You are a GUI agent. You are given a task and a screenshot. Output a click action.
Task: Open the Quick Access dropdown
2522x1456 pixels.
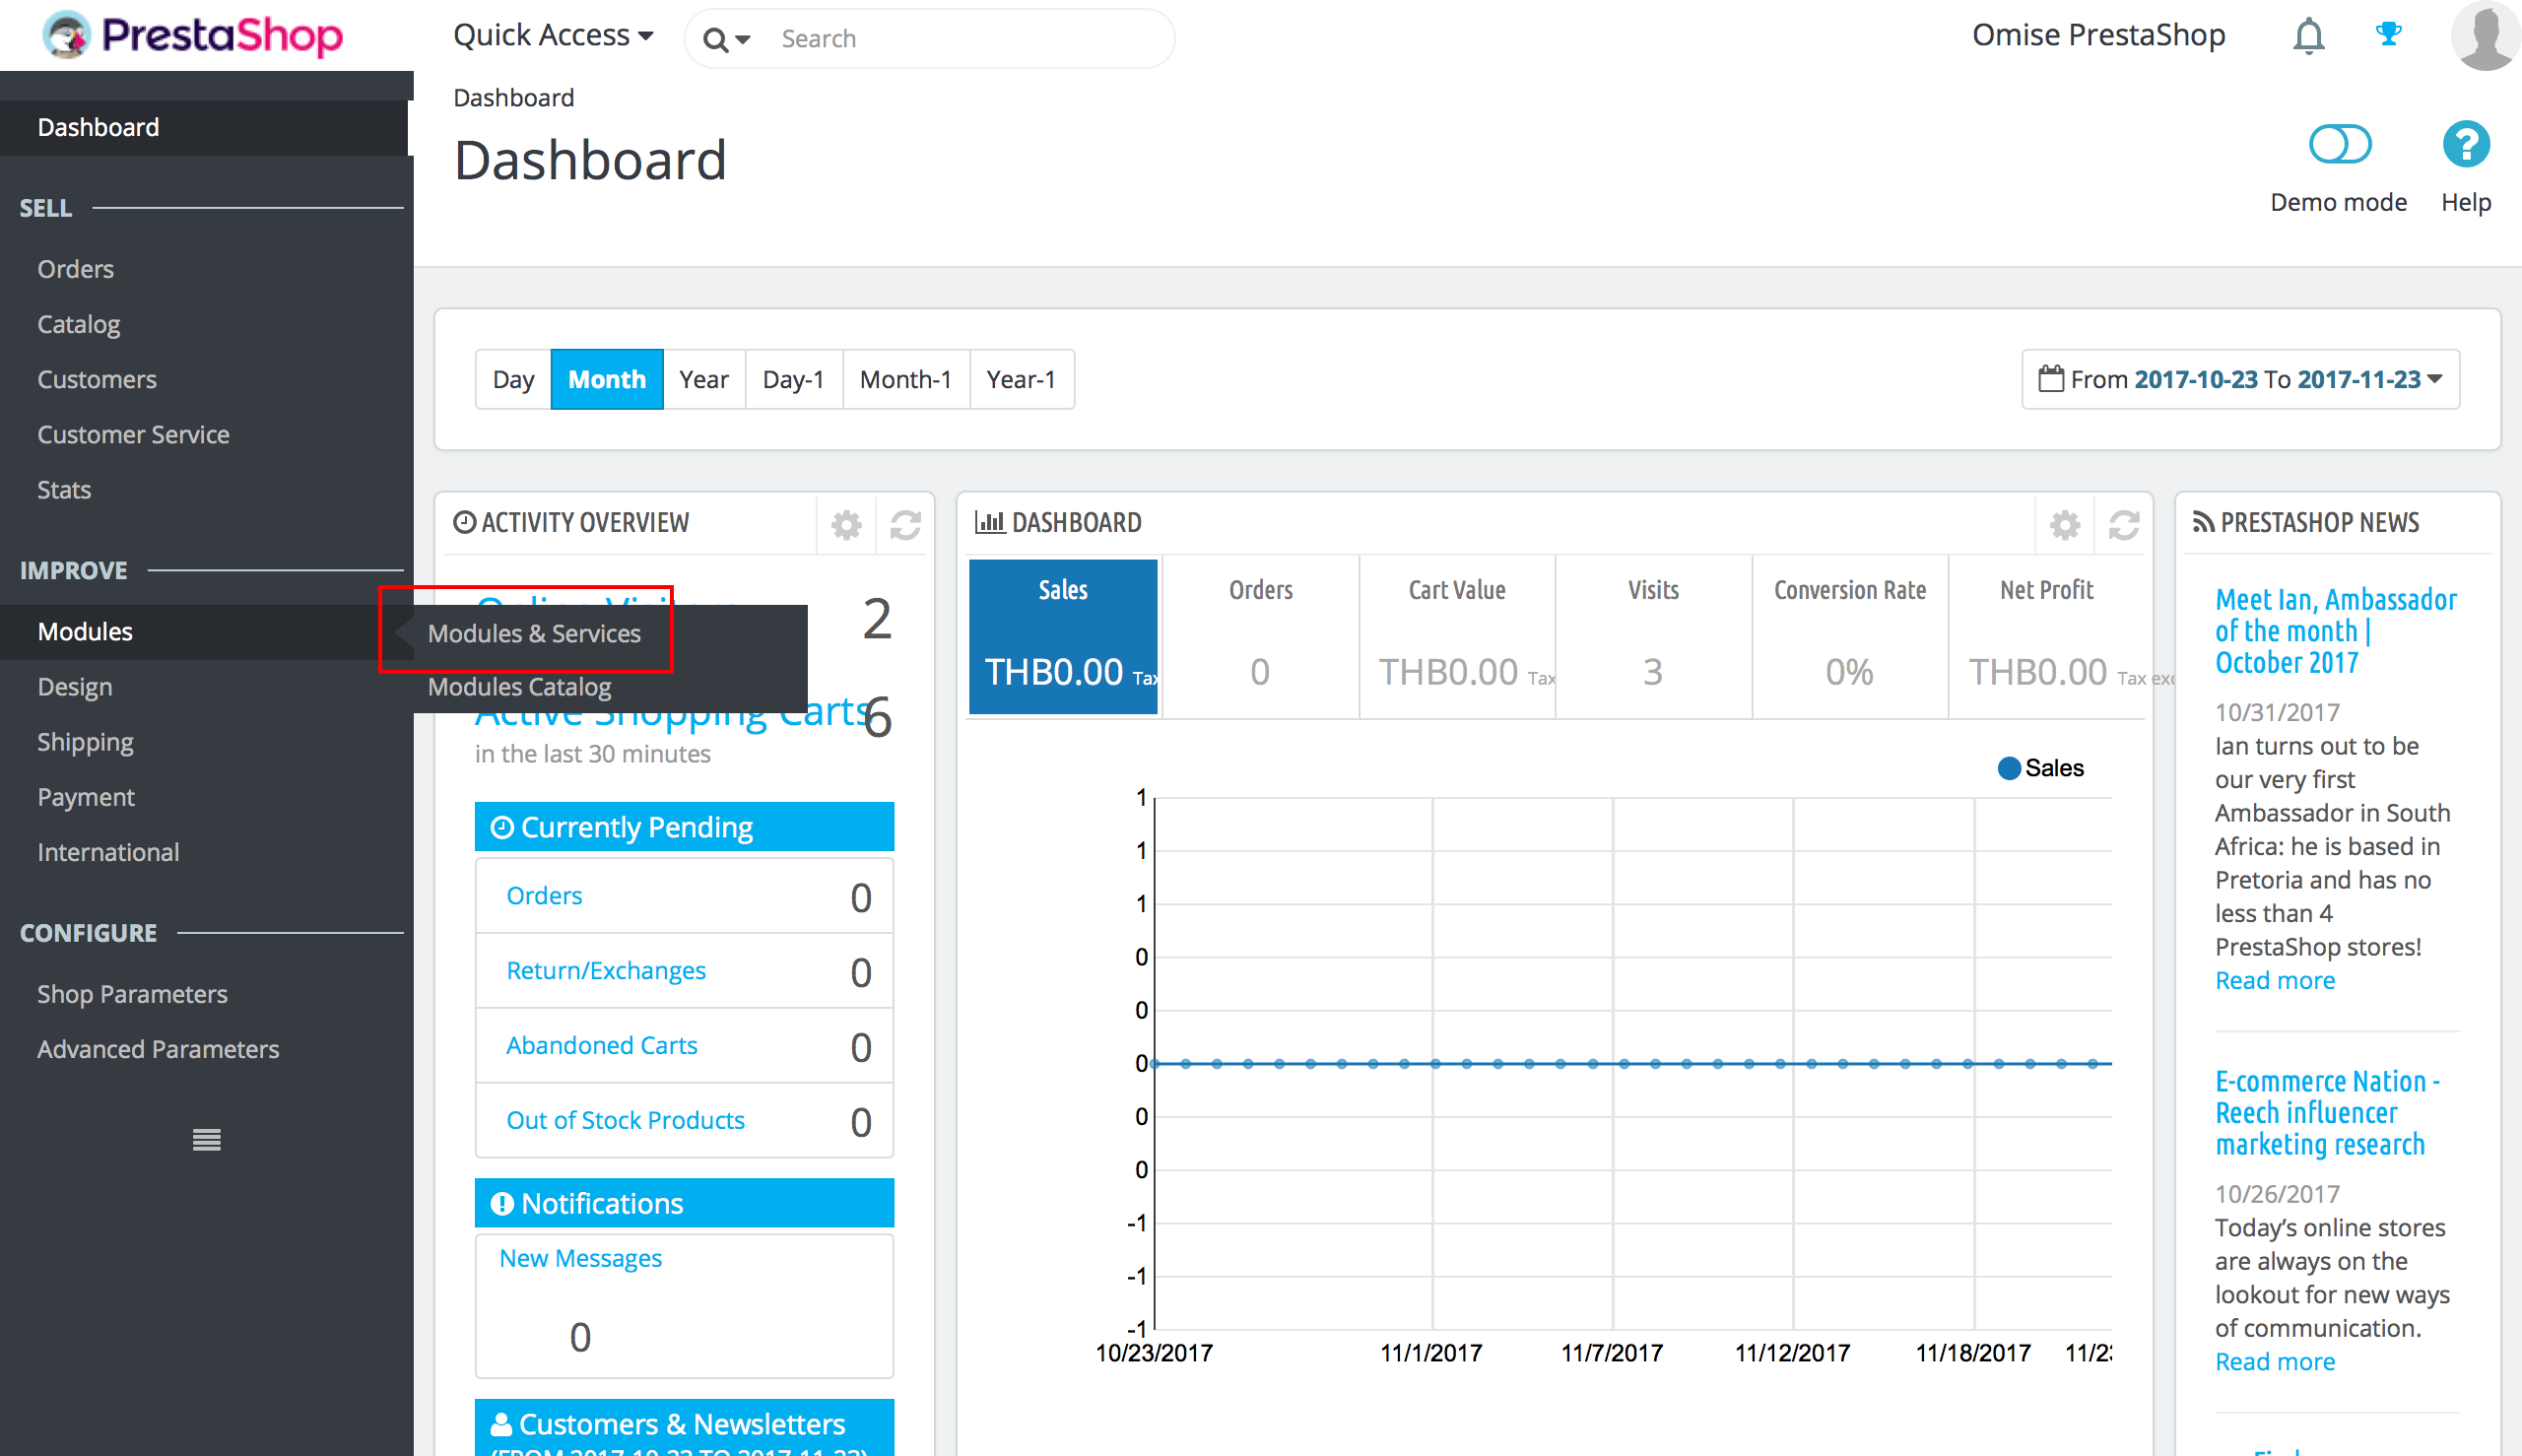click(x=553, y=35)
